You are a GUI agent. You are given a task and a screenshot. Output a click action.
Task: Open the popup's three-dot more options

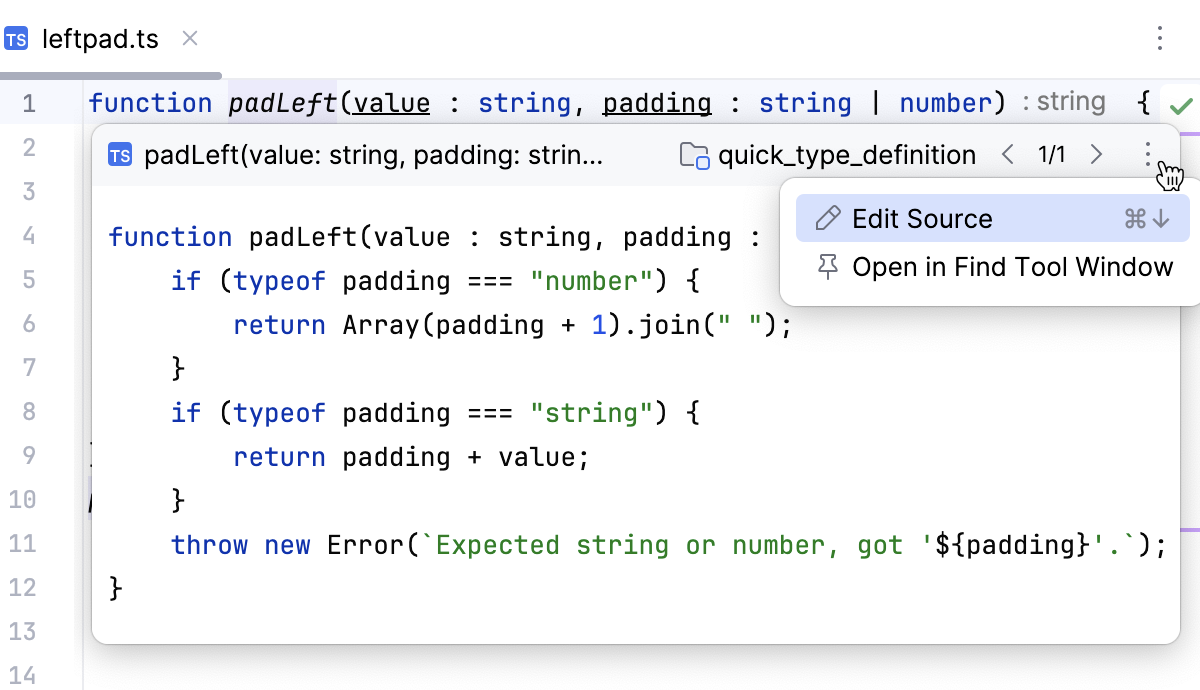(x=1148, y=154)
